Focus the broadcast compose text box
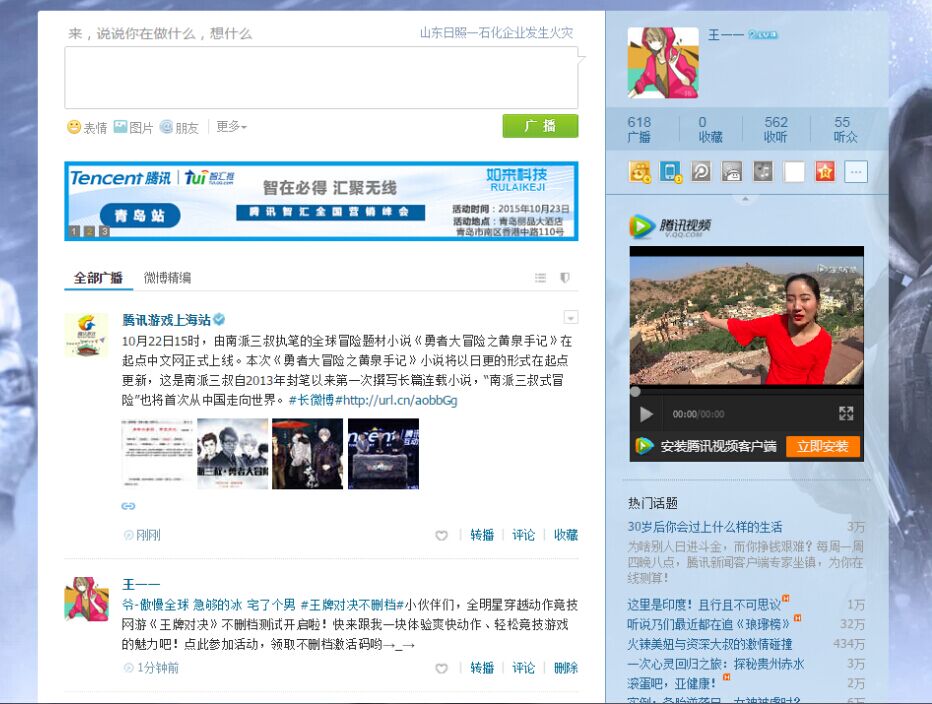 point(321,78)
